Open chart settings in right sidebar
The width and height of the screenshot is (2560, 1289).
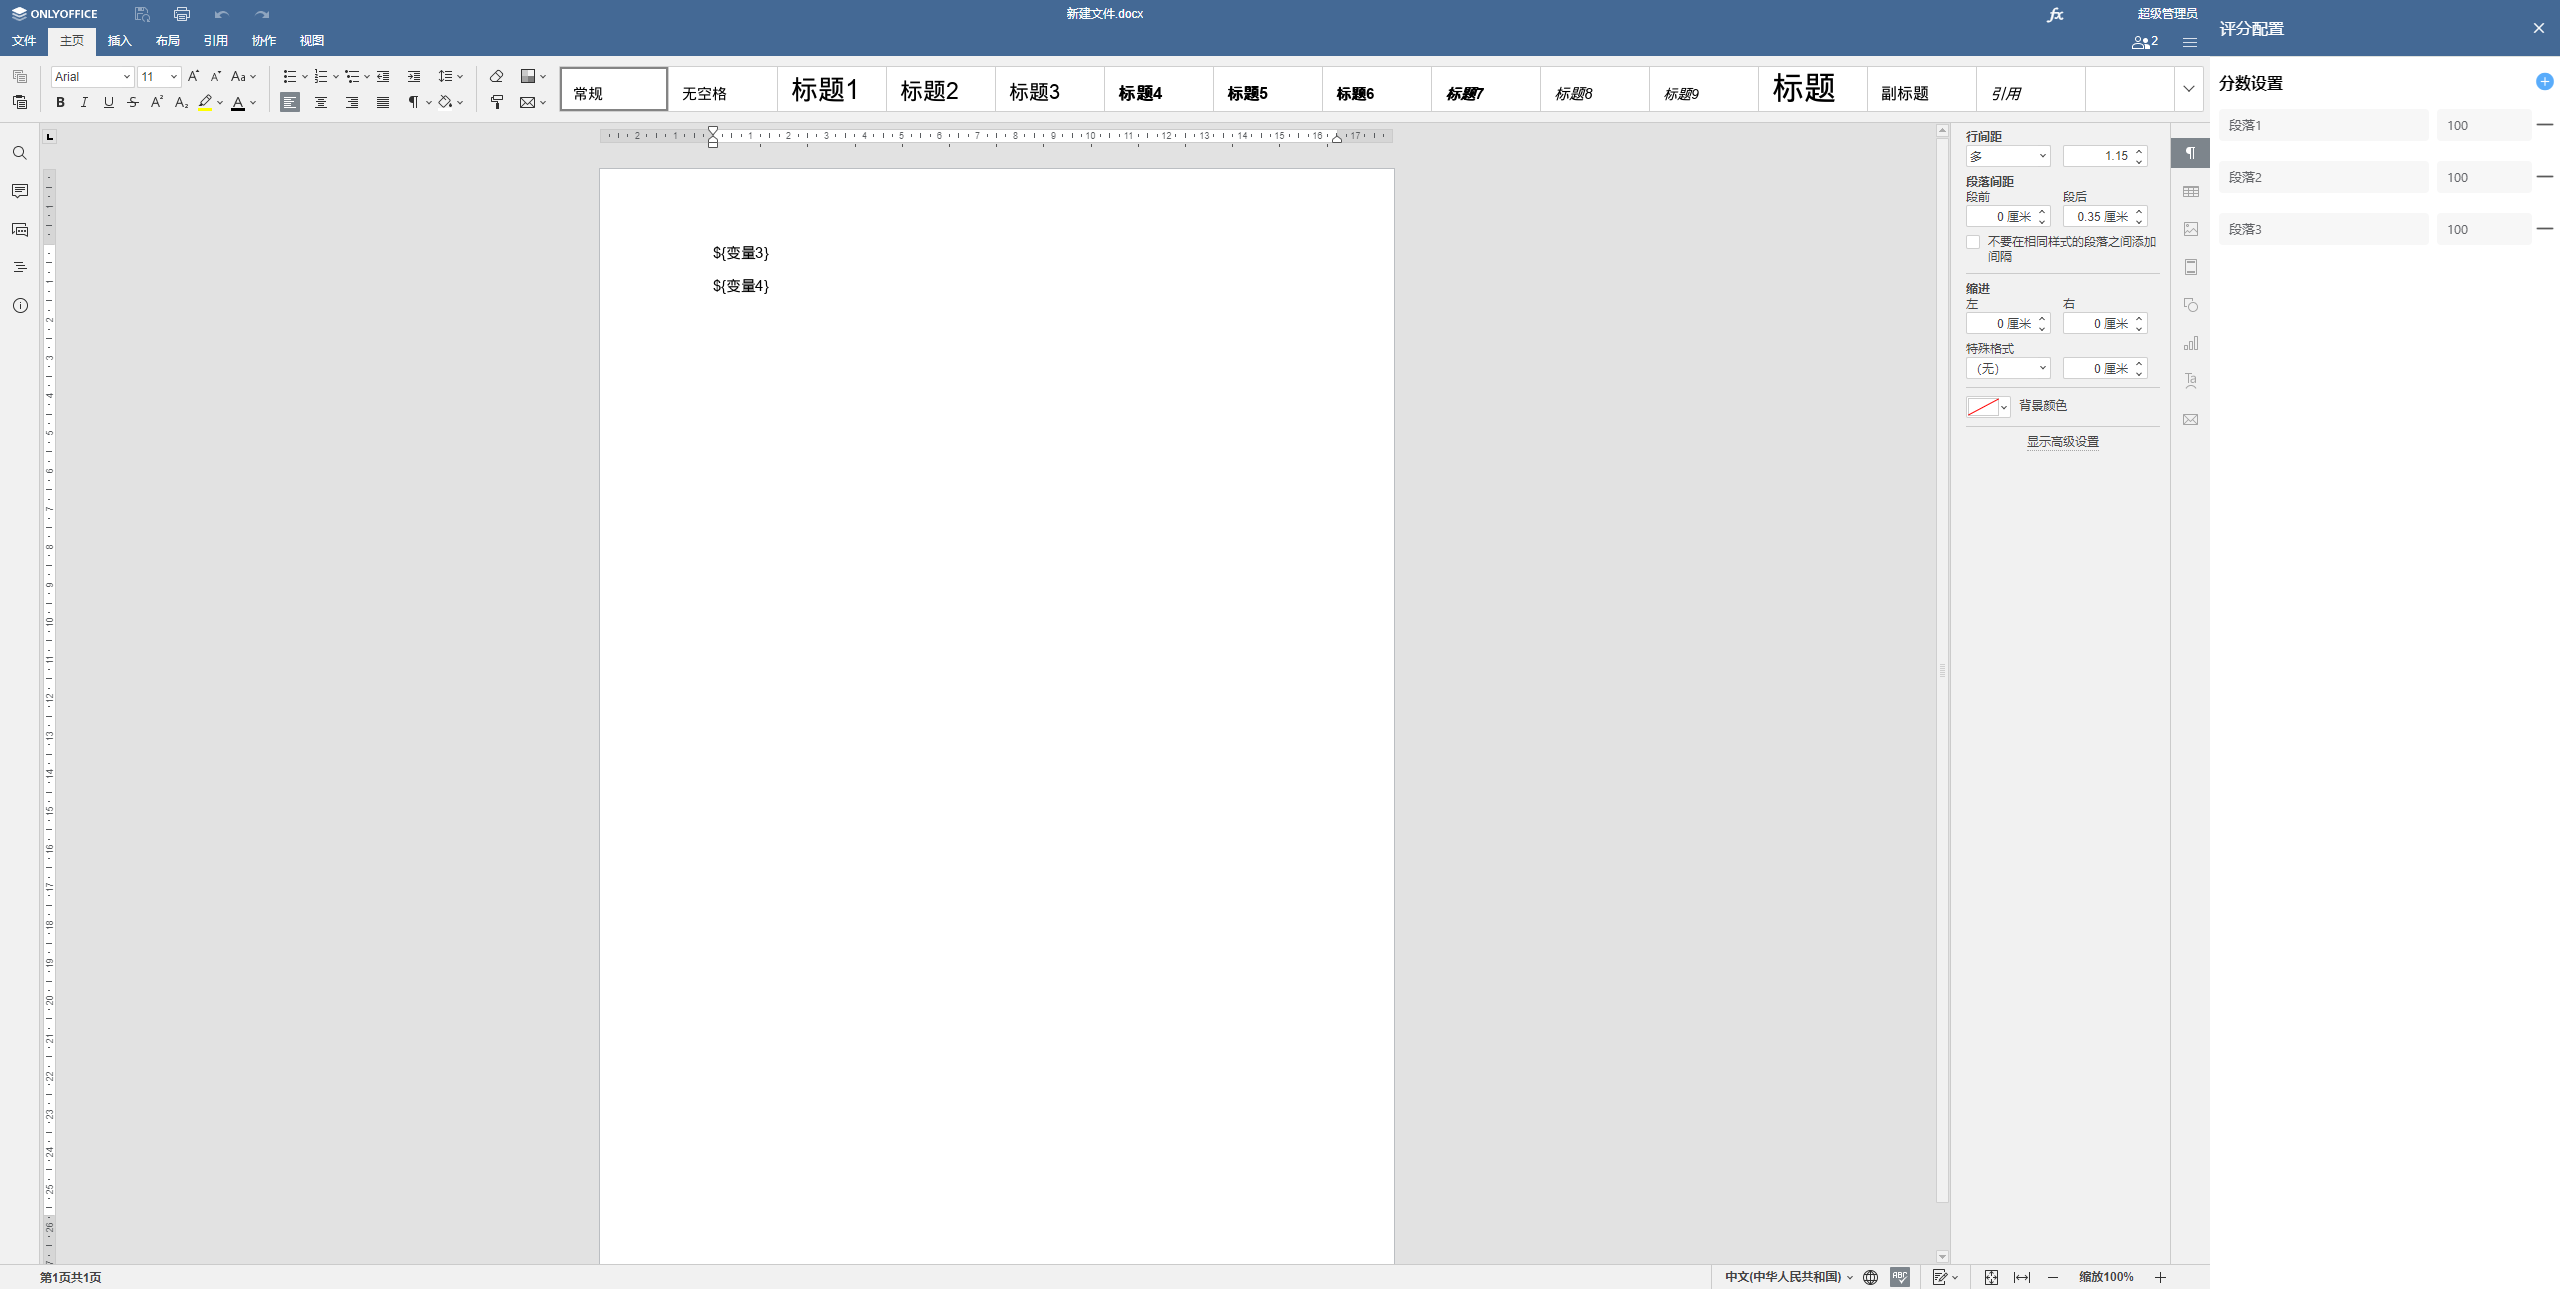(x=2191, y=343)
